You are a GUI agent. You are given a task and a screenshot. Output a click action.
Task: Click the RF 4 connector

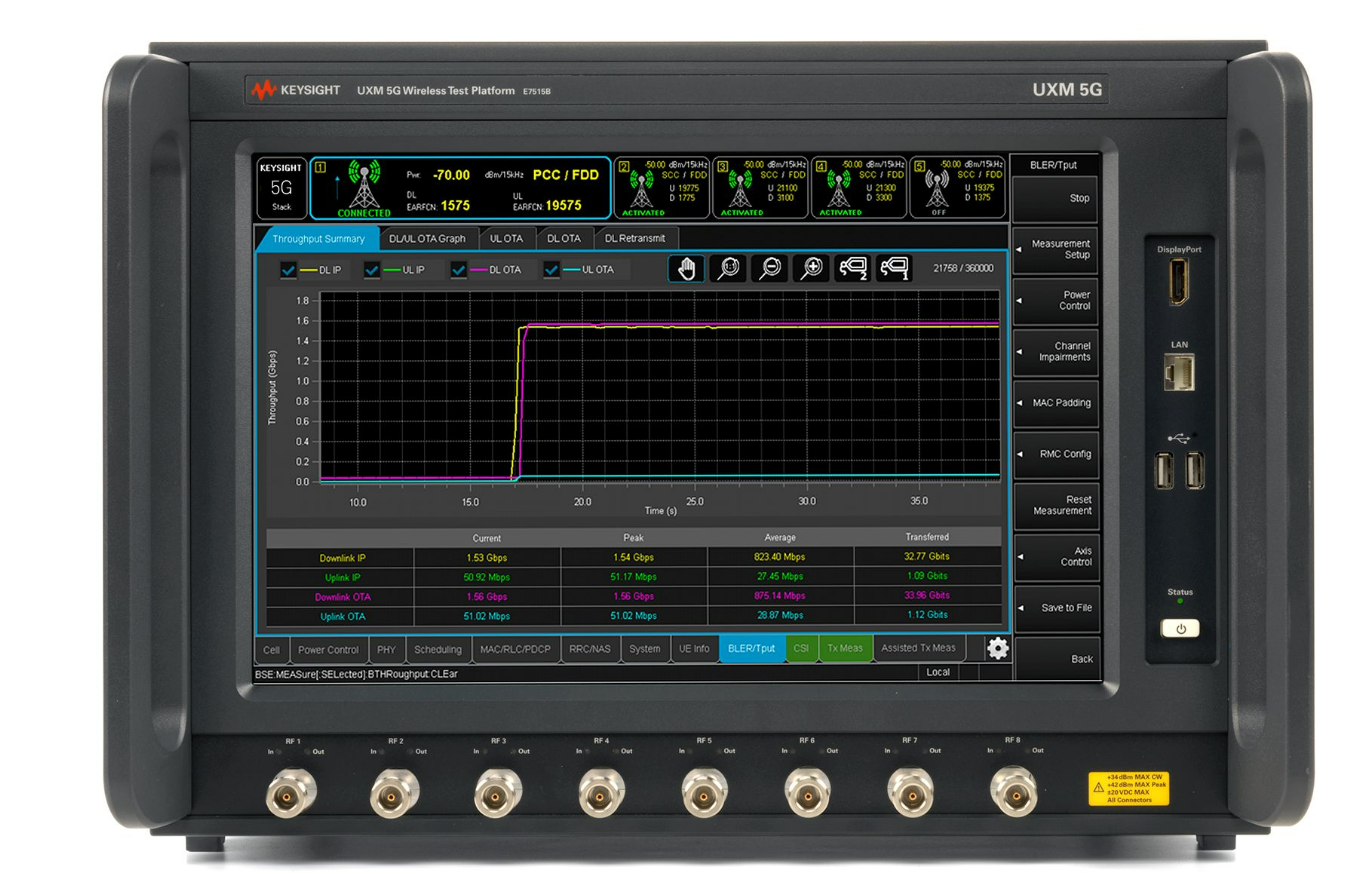coord(601,794)
